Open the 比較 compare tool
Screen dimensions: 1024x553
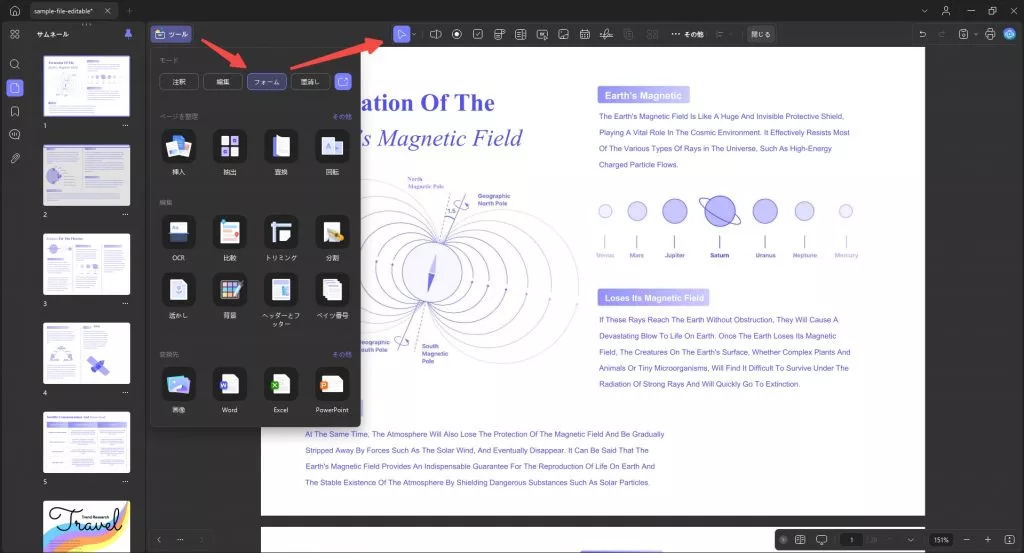point(230,232)
